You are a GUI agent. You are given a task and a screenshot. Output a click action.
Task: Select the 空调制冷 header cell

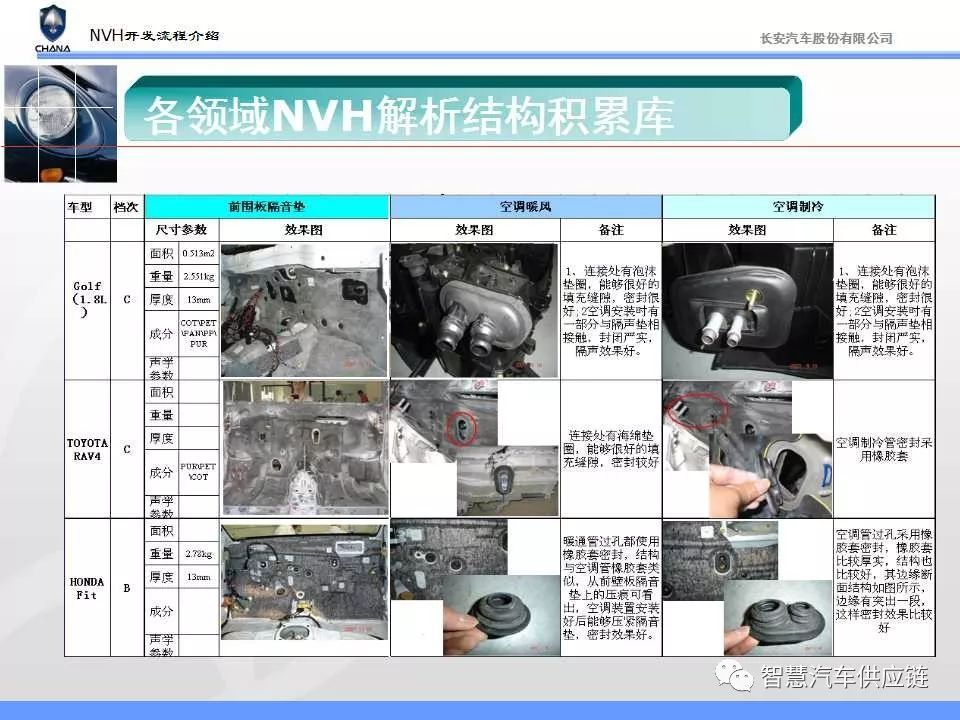[798, 207]
